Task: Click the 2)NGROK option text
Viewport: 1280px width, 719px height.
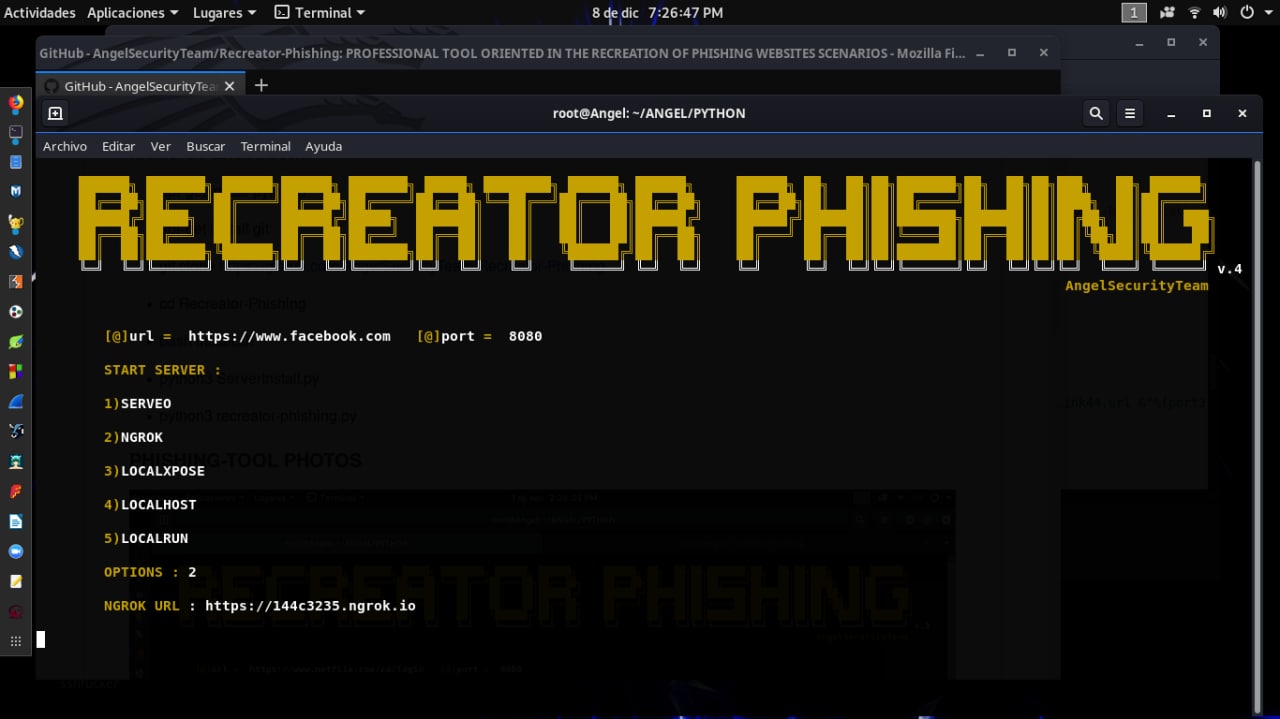Action: [134, 438]
